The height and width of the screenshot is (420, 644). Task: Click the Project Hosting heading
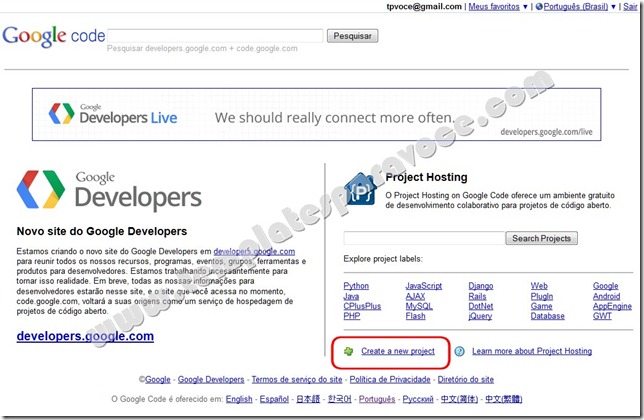click(x=426, y=177)
